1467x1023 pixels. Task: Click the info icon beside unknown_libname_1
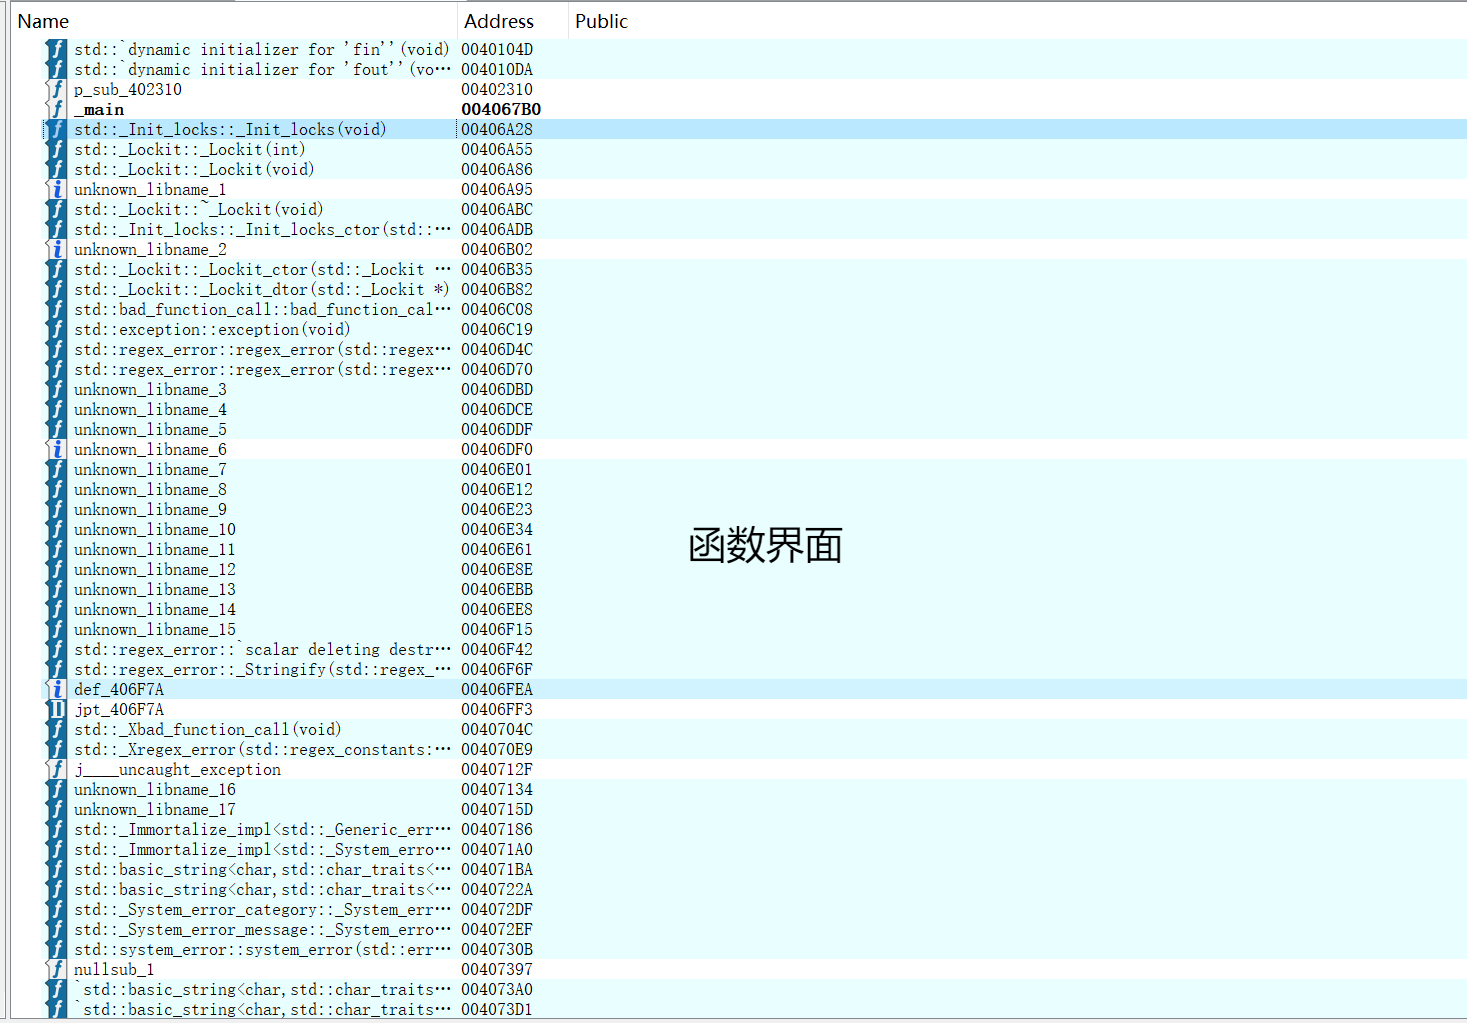pyautogui.click(x=56, y=189)
